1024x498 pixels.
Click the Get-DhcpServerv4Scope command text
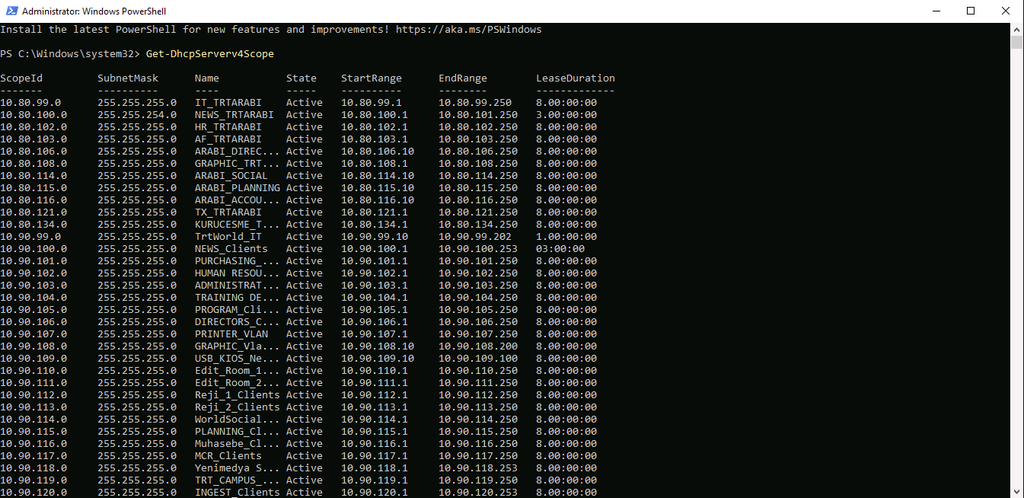(210, 54)
